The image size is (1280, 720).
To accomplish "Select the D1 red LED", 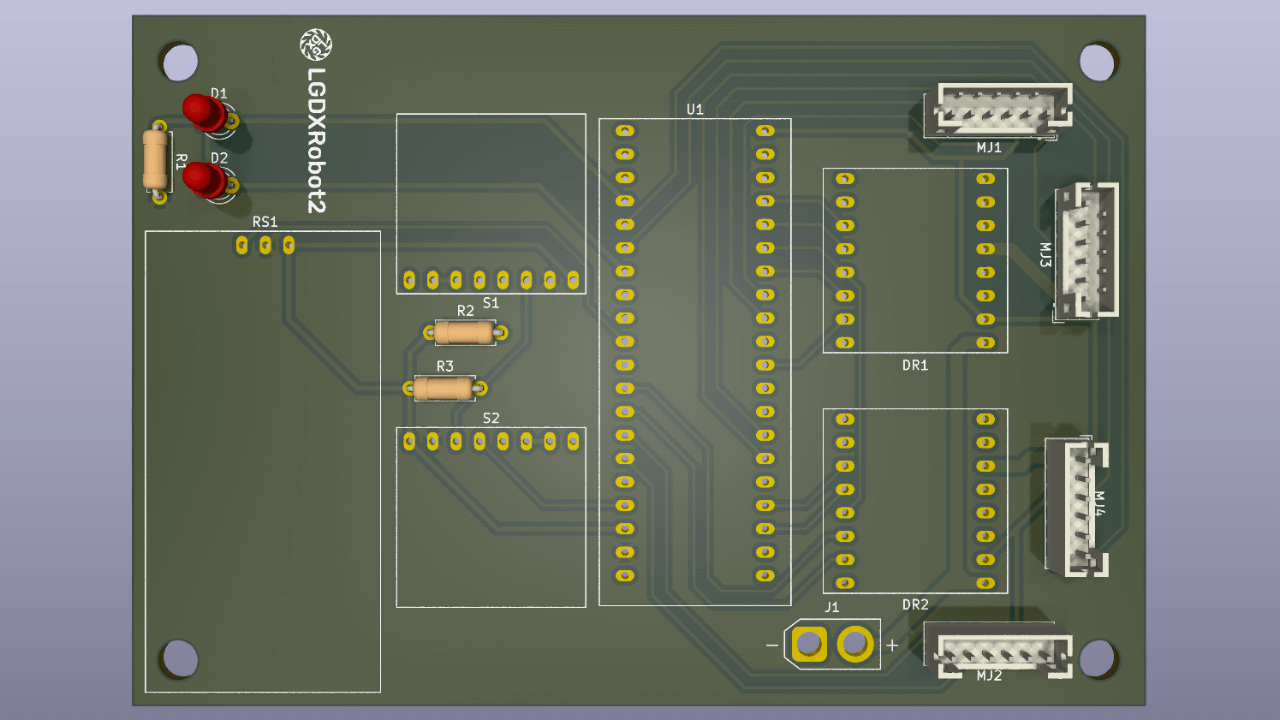I will 203,113.
